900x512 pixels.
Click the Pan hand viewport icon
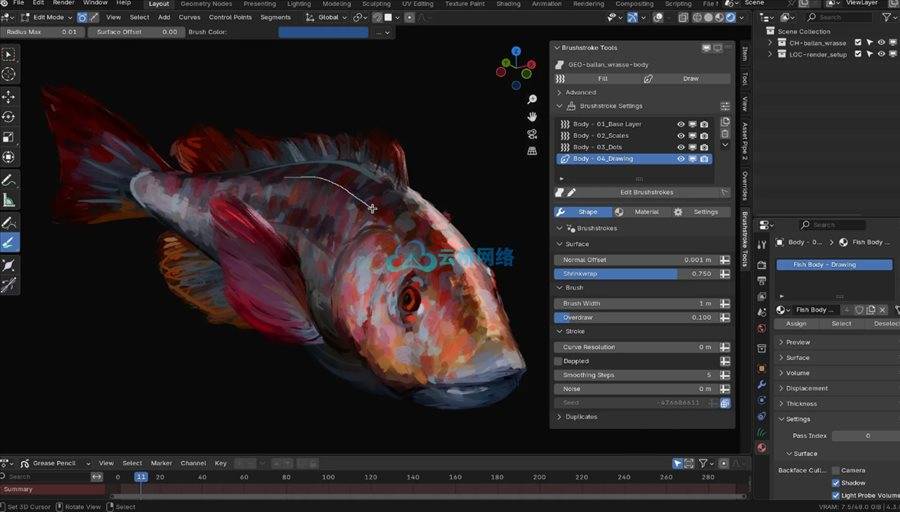[532, 117]
